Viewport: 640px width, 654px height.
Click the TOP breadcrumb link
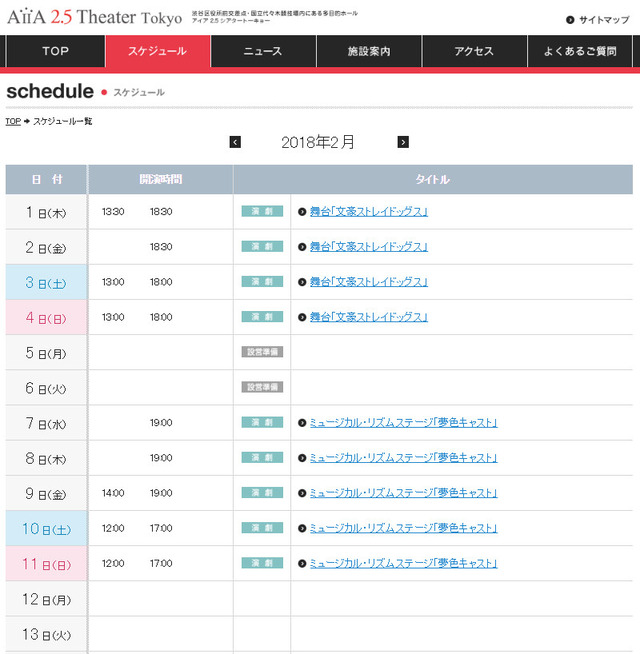point(13,121)
